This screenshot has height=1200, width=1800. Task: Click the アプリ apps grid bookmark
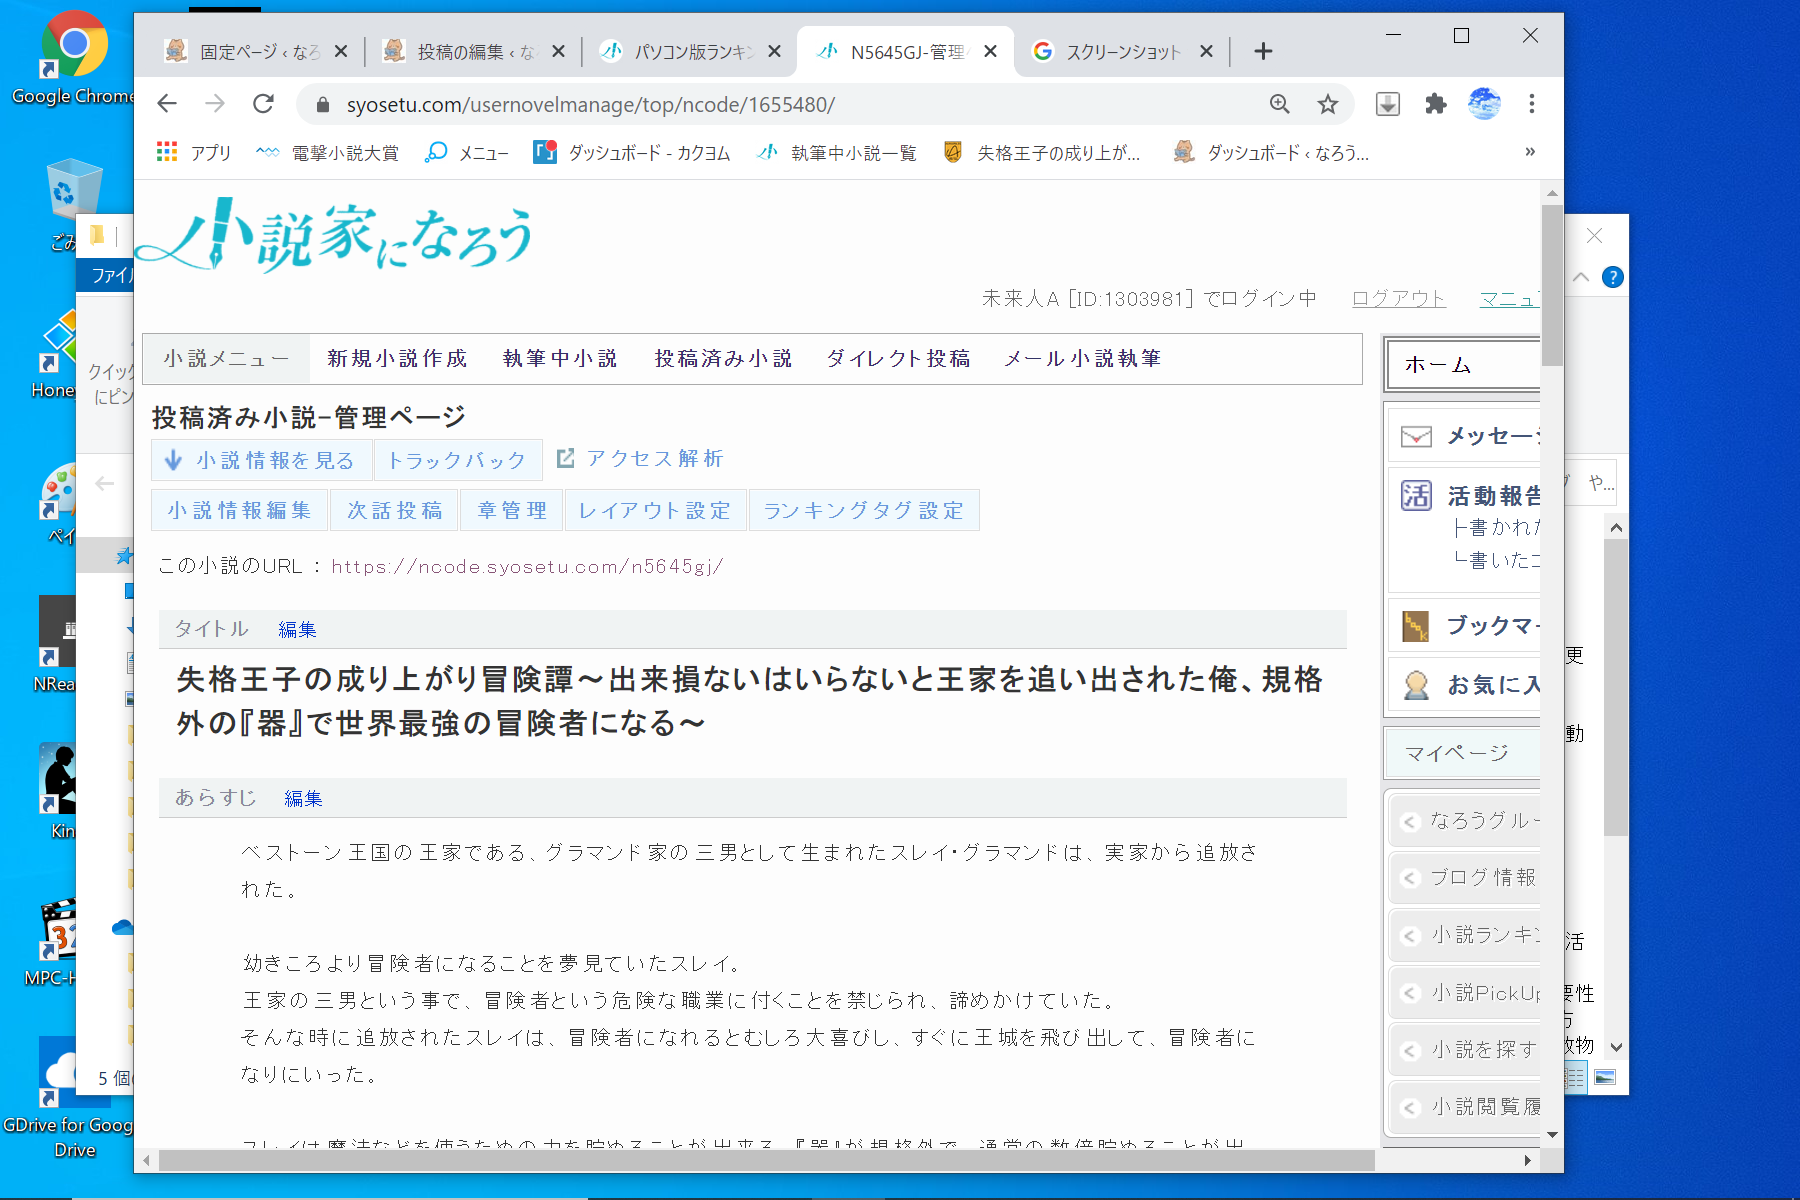coord(194,152)
